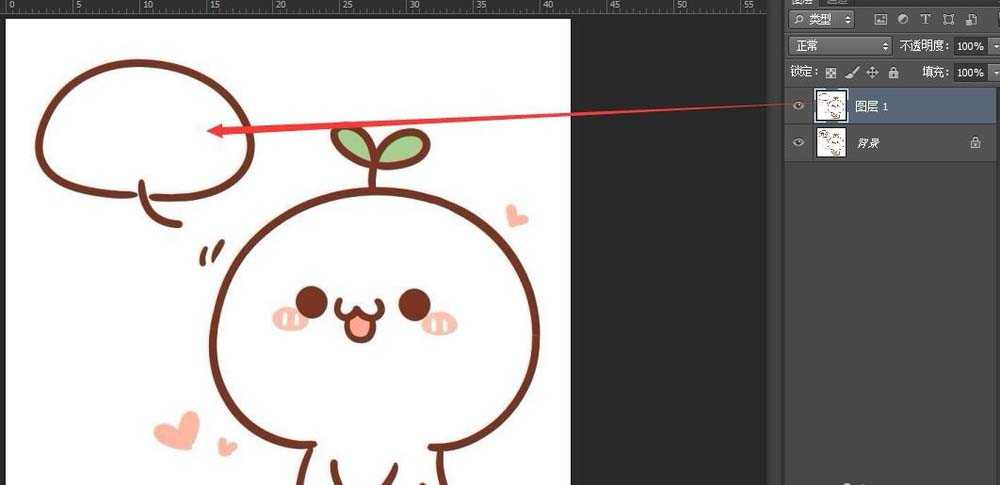Select the 图层 1 layer name

pos(871,106)
